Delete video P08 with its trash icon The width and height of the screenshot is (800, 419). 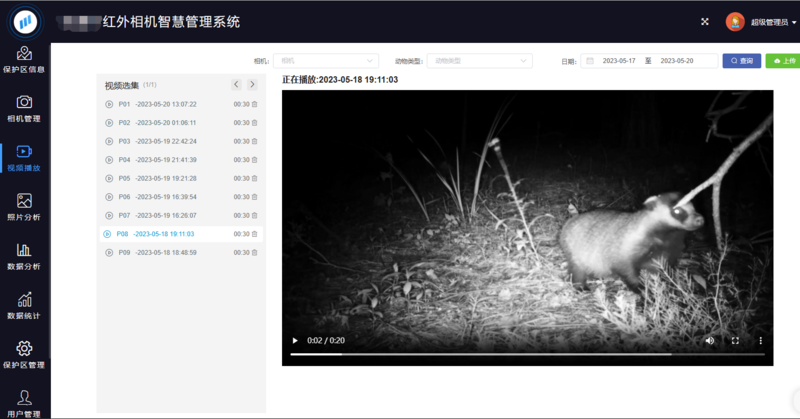(255, 234)
